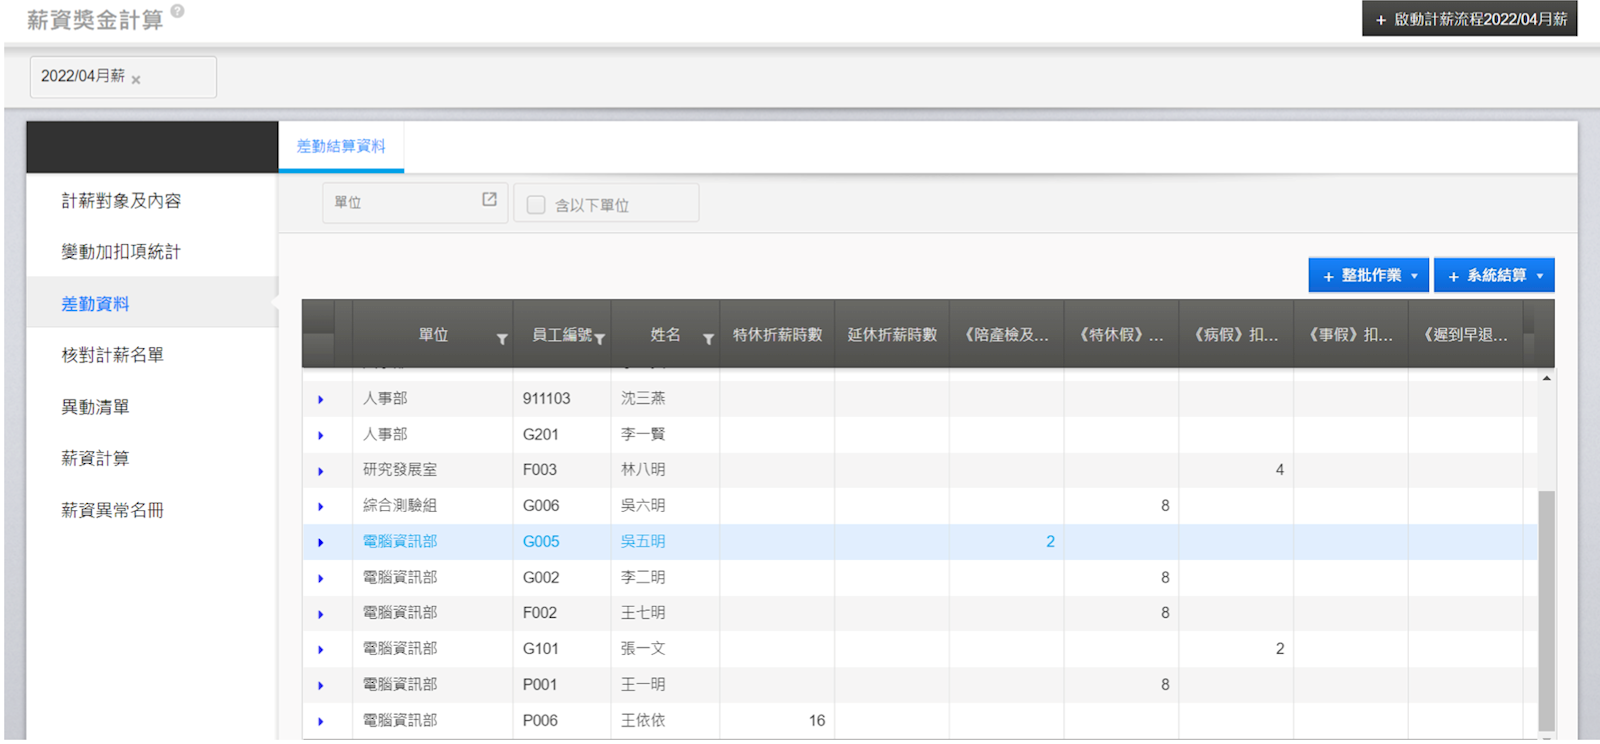The image size is (1600, 744).
Task: Click the filter icon in 姓名 column header
Action: coord(708,339)
